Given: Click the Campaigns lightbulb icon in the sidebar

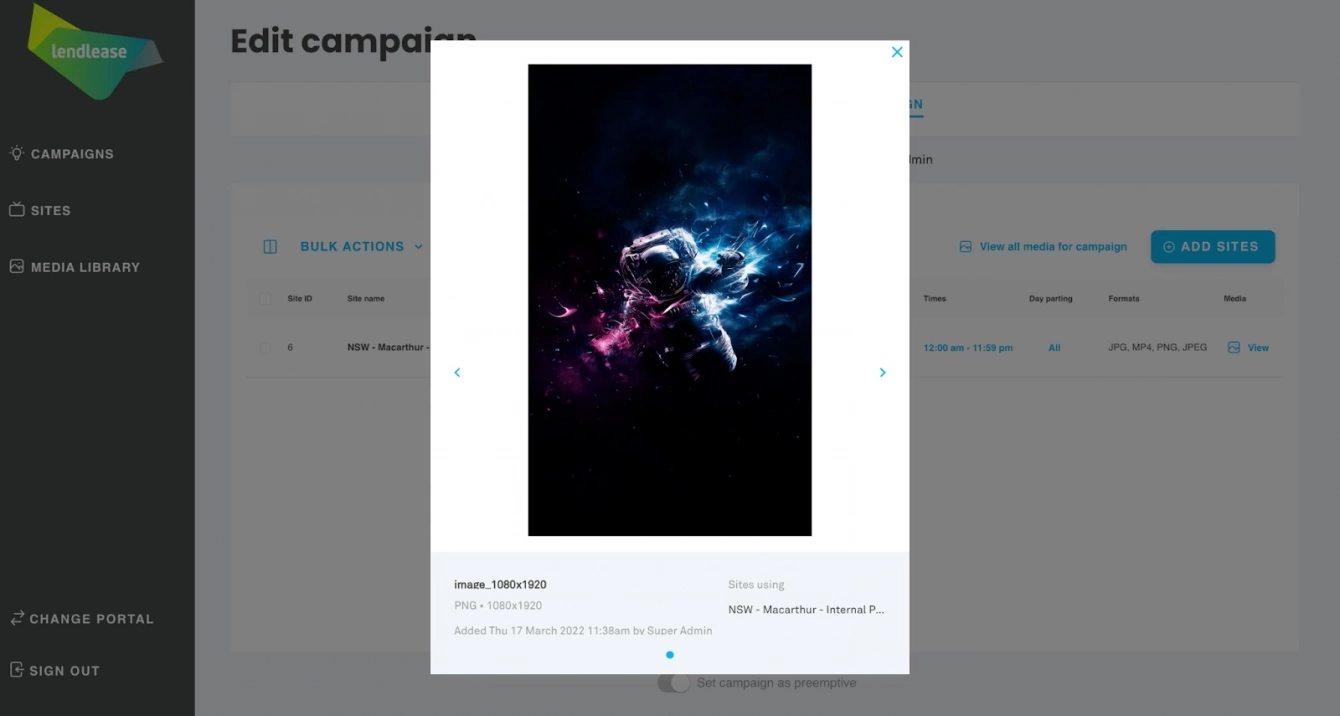Looking at the screenshot, I should click(17, 153).
